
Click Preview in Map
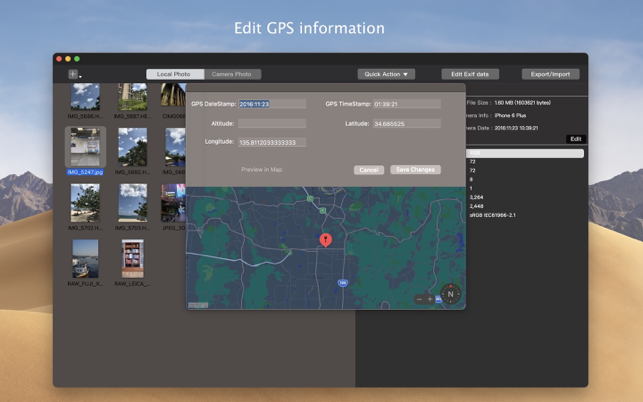pyautogui.click(x=261, y=169)
